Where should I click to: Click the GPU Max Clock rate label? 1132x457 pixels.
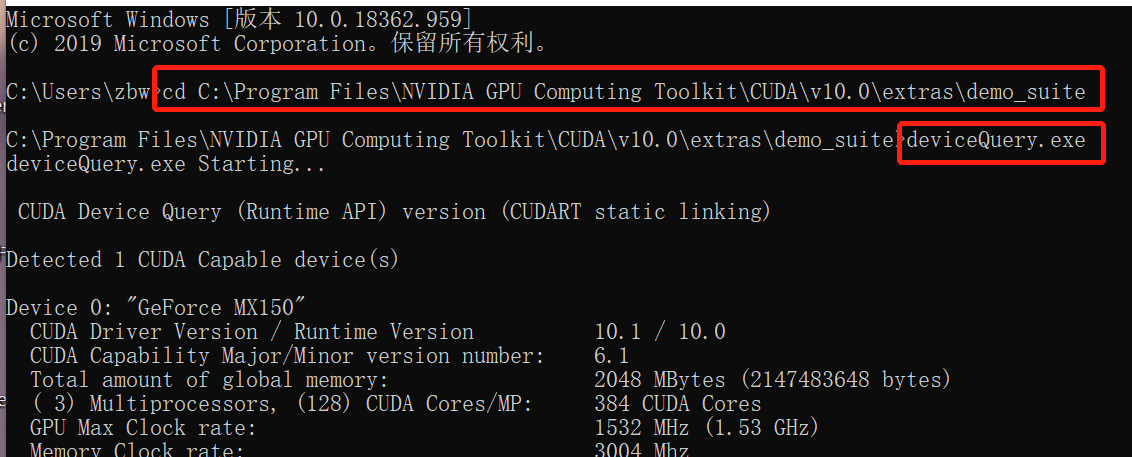tap(143, 428)
